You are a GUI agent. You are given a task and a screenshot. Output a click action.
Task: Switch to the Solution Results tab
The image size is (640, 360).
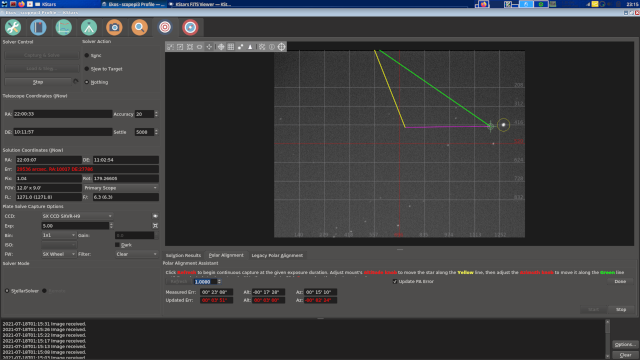click(x=183, y=256)
